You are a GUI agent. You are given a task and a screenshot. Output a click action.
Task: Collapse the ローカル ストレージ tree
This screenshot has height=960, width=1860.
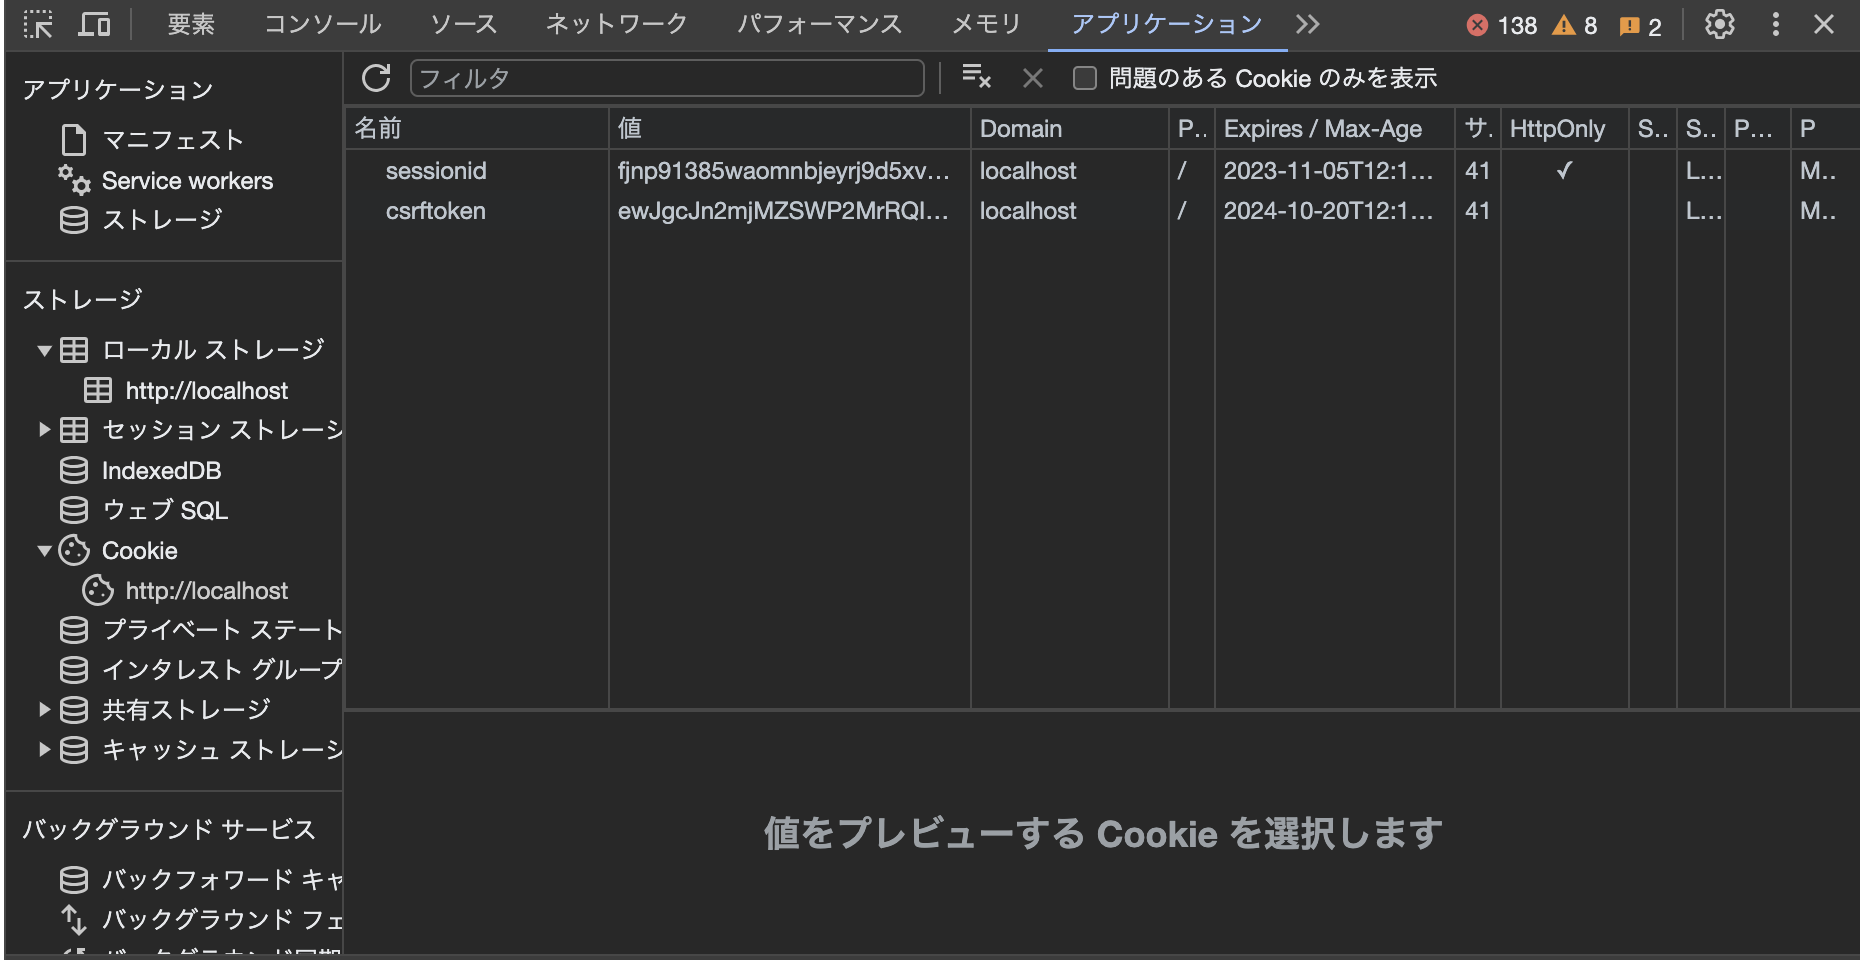(x=43, y=350)
